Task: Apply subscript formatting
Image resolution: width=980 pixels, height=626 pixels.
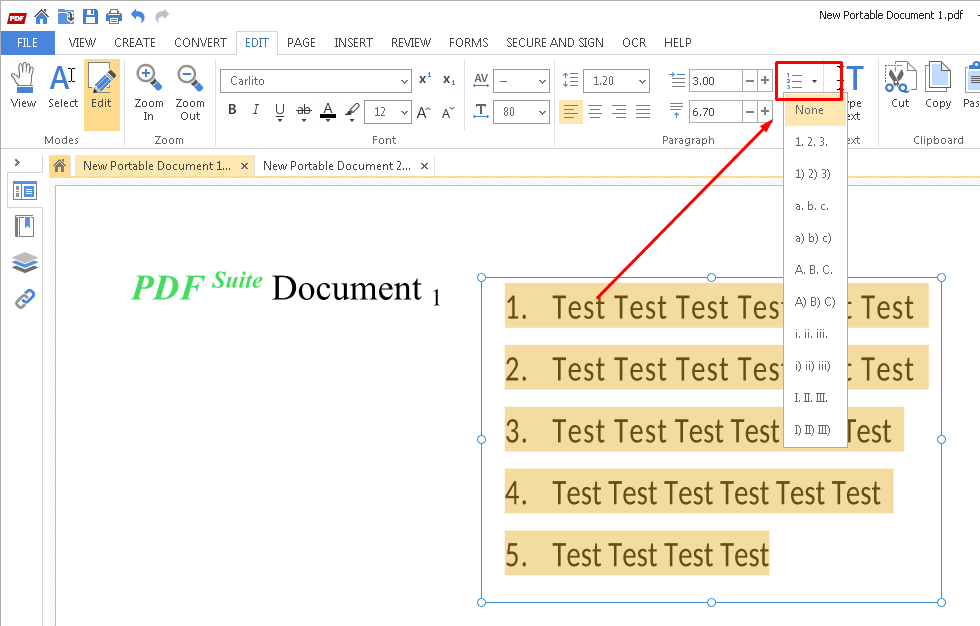Action: pyautogui.click(x=449, y=81)
